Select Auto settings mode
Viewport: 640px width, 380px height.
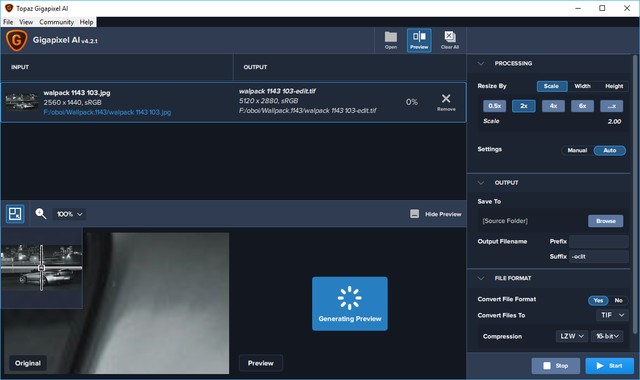point(609,150)
